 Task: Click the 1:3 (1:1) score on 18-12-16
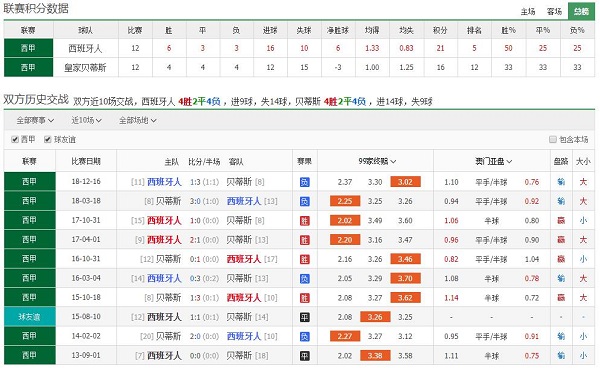click(x=204, y=182)
